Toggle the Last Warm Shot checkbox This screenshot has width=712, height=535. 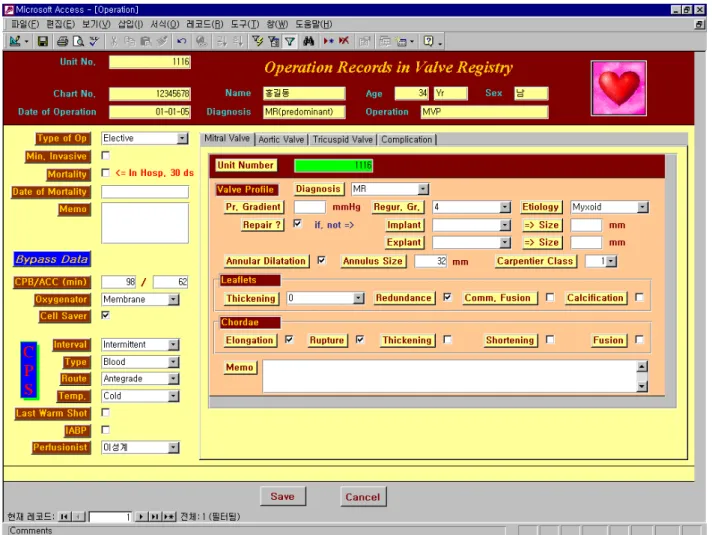tap(106, 412)
